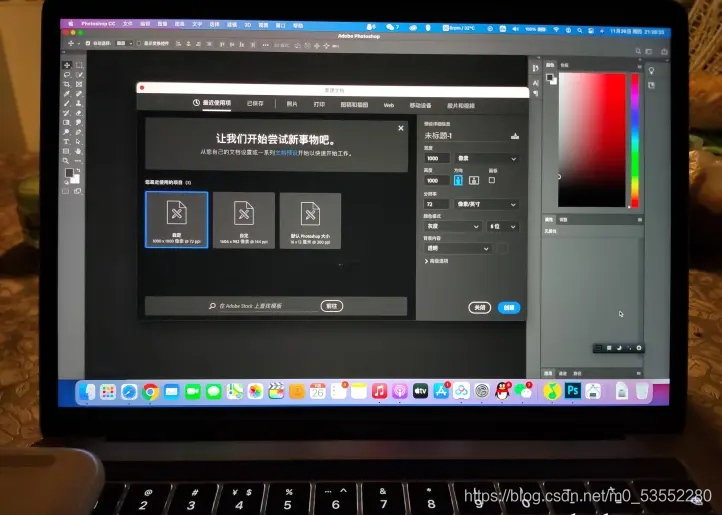Select the Eyedropper tool
Viewport: 722px width, 515px height.
pyautogui.click(x=67, y=94)
